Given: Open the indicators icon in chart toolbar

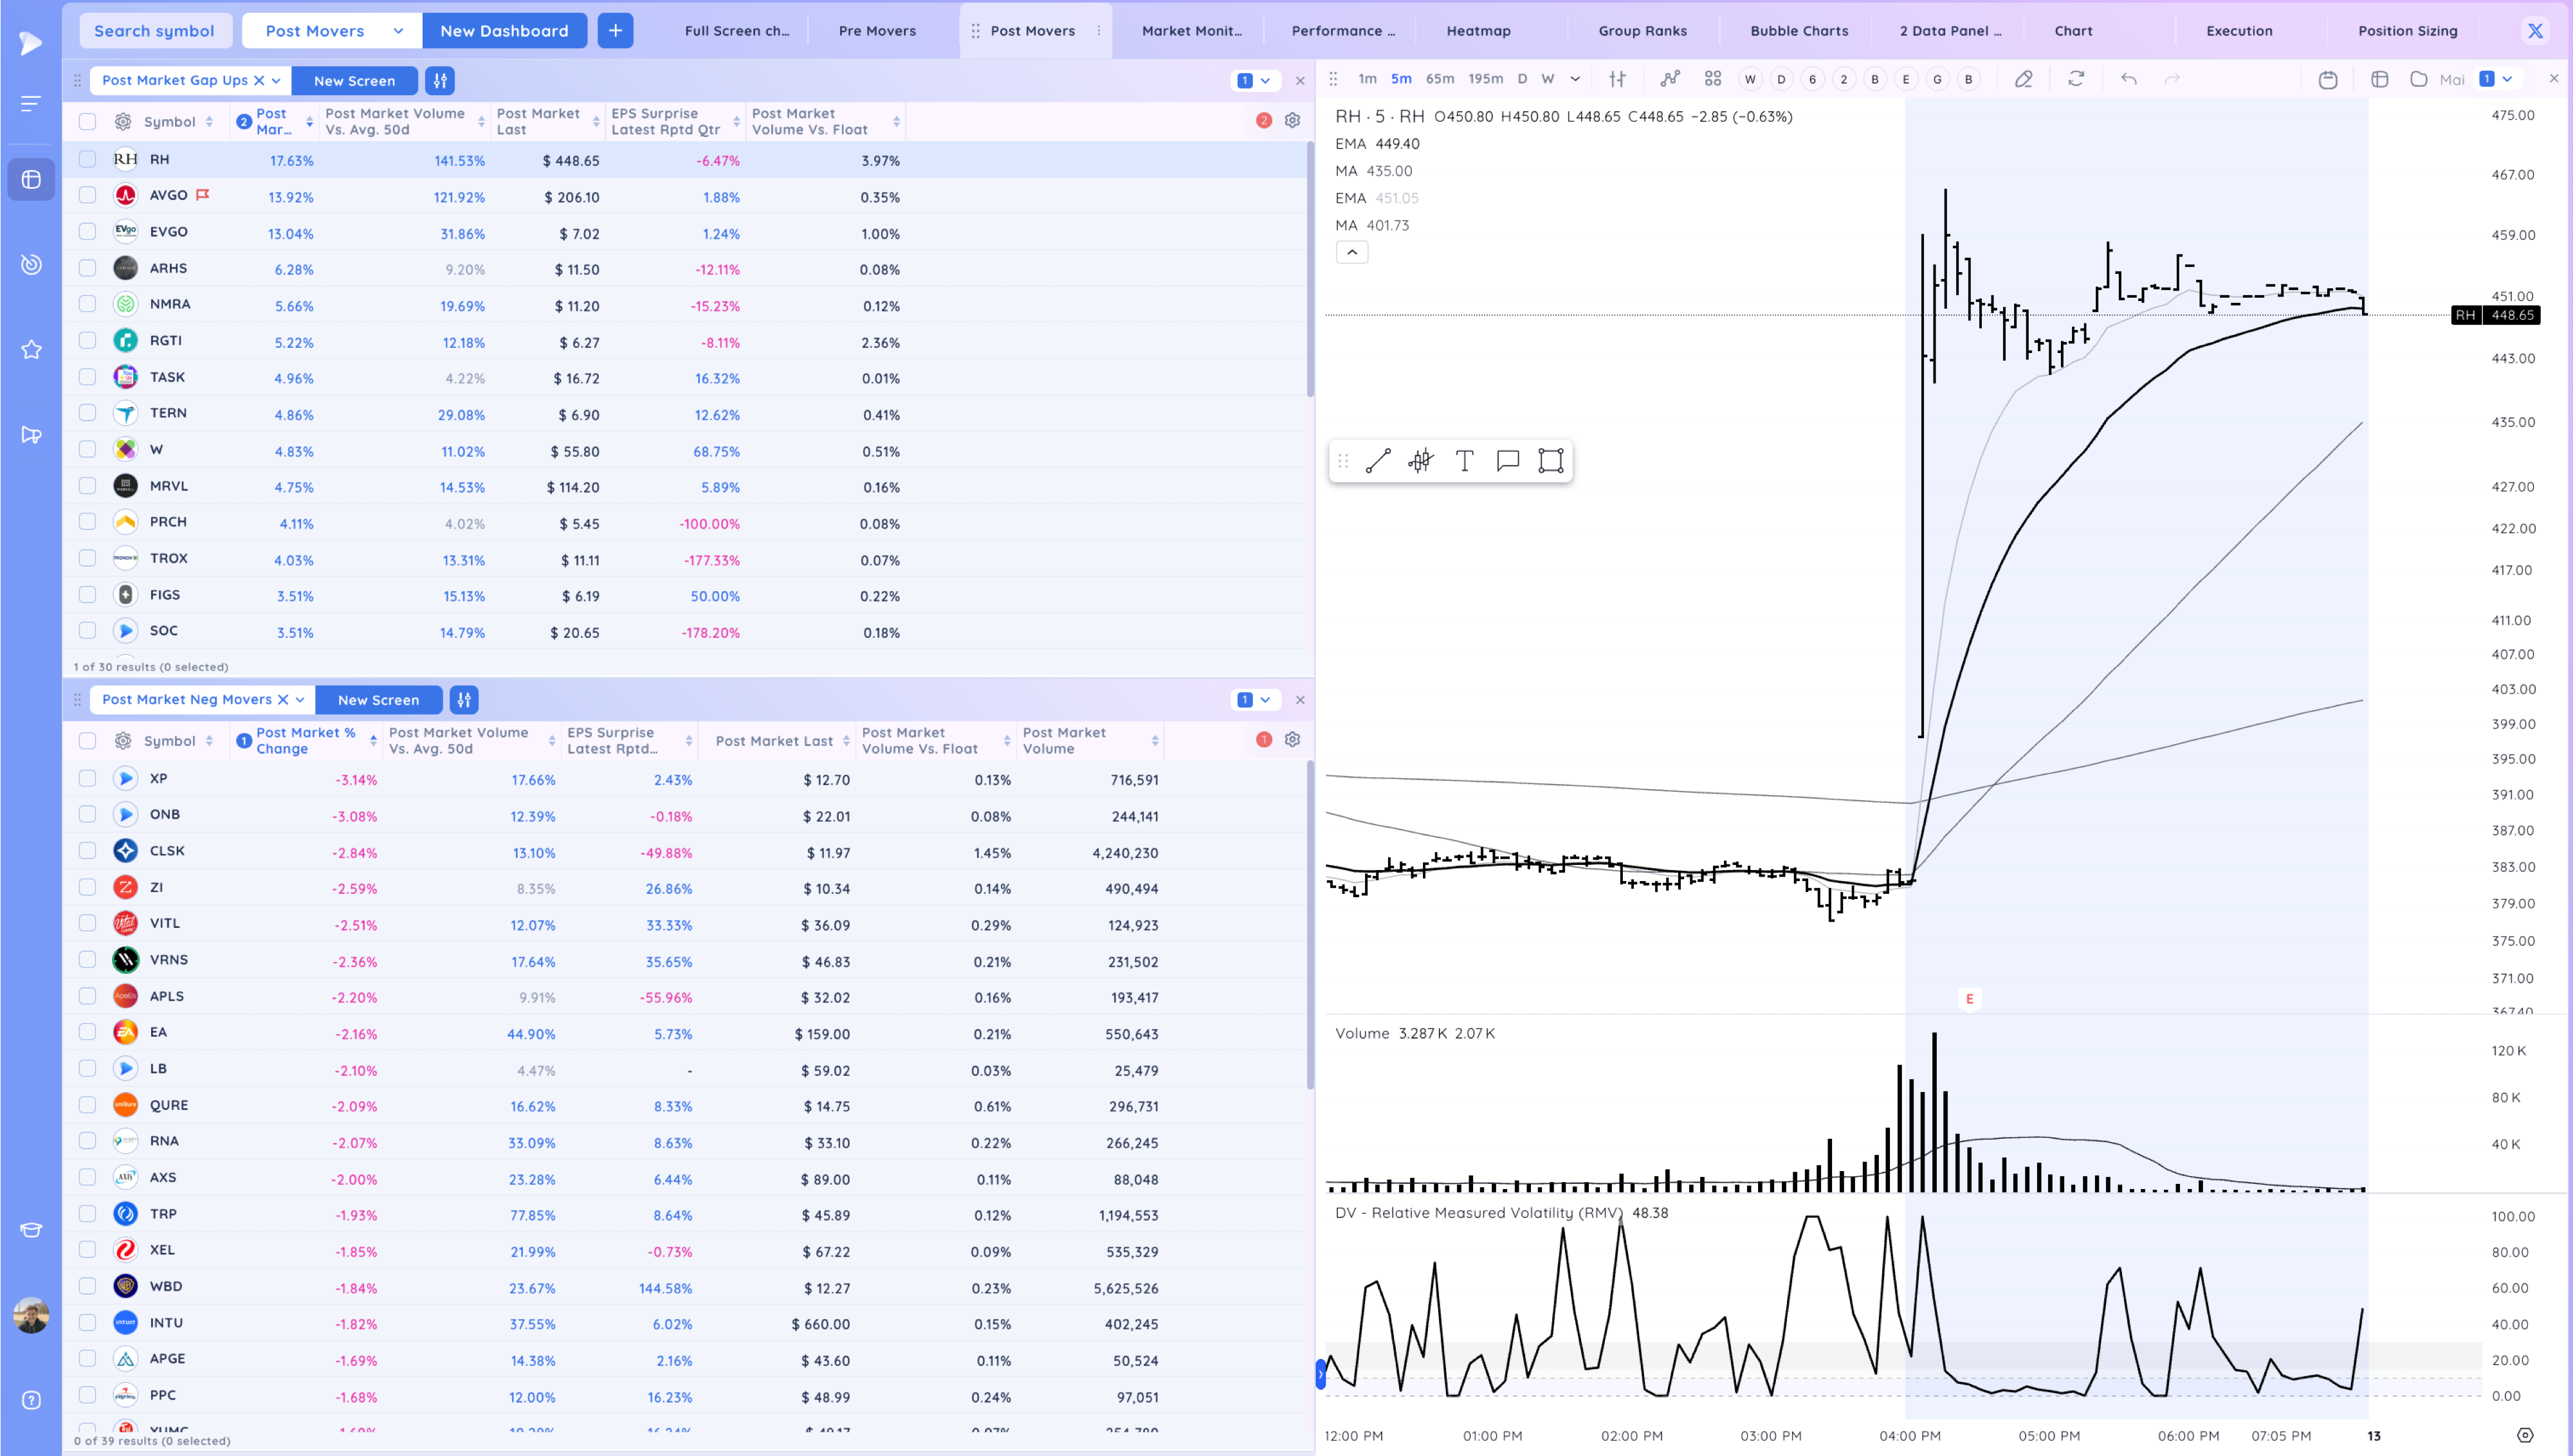Looking at the screenshot, I should 1670,79.
